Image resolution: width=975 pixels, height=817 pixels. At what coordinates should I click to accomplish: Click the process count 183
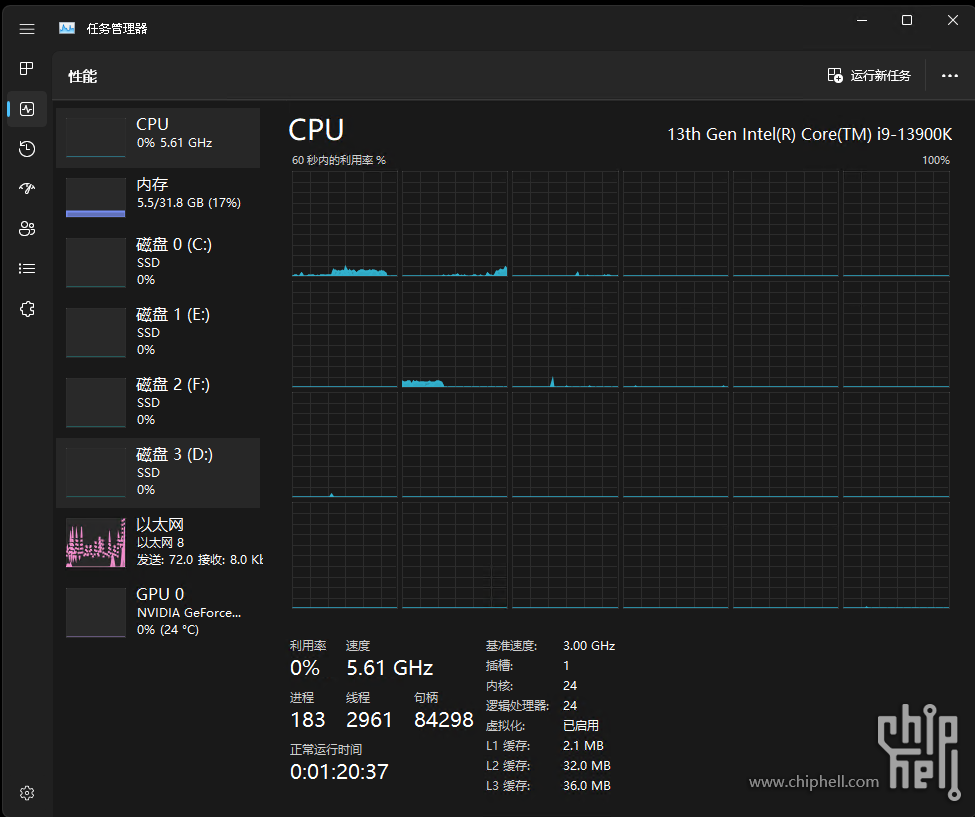coord(308,720)
